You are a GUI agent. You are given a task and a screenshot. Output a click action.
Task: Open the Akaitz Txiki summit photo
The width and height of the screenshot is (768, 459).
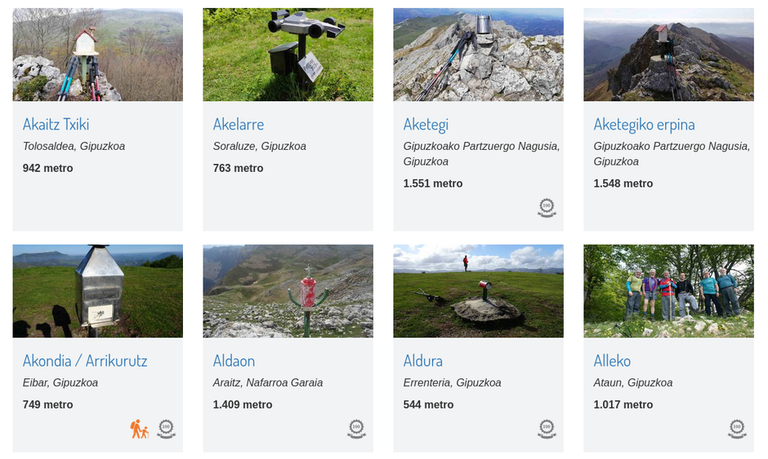(98, 55)
